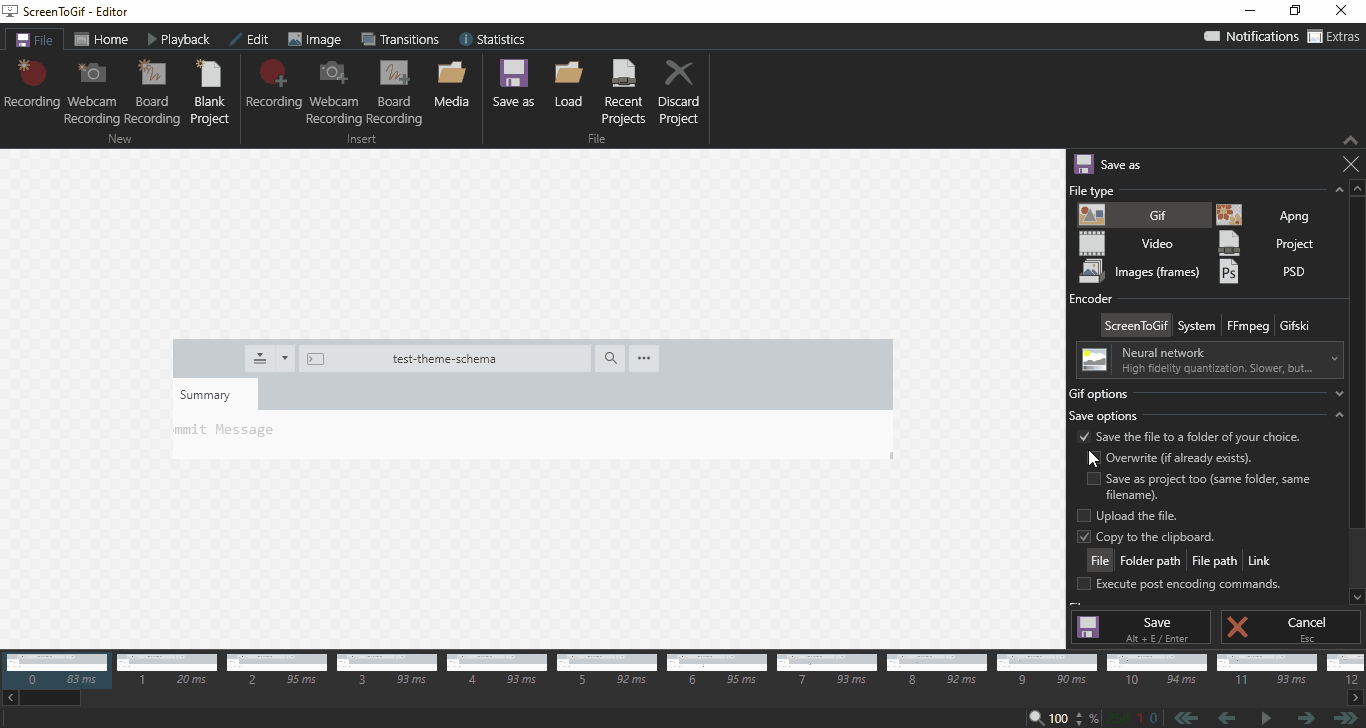Play the animation preview

click(1266, 718)
